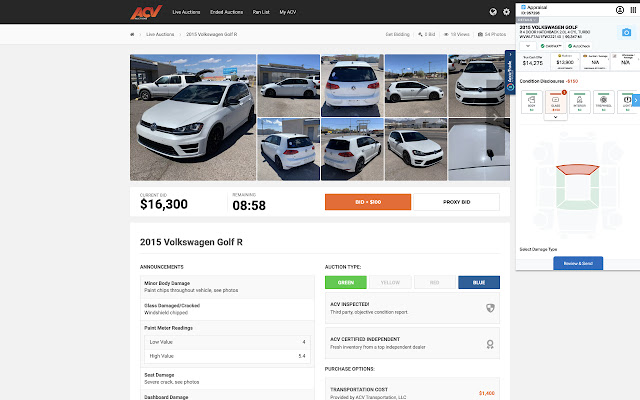Collapse the Glass category chevron below the card

[x=556, y=117]
